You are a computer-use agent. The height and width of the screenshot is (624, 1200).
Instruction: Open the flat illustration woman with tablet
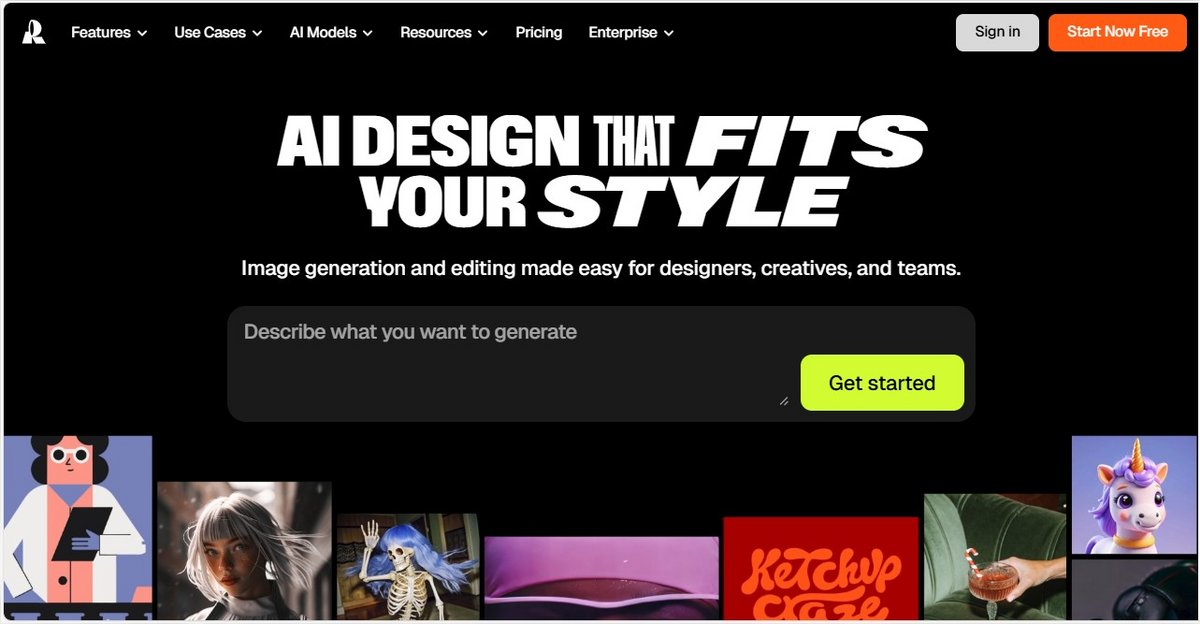(x=78, y=527)
